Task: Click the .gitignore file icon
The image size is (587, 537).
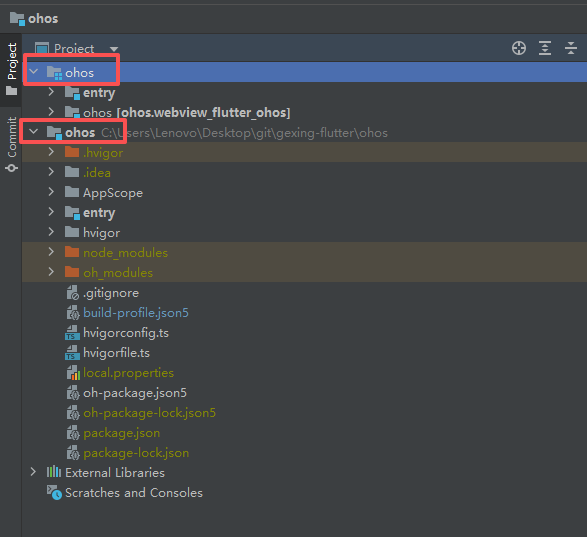Action: pos(73,292)
